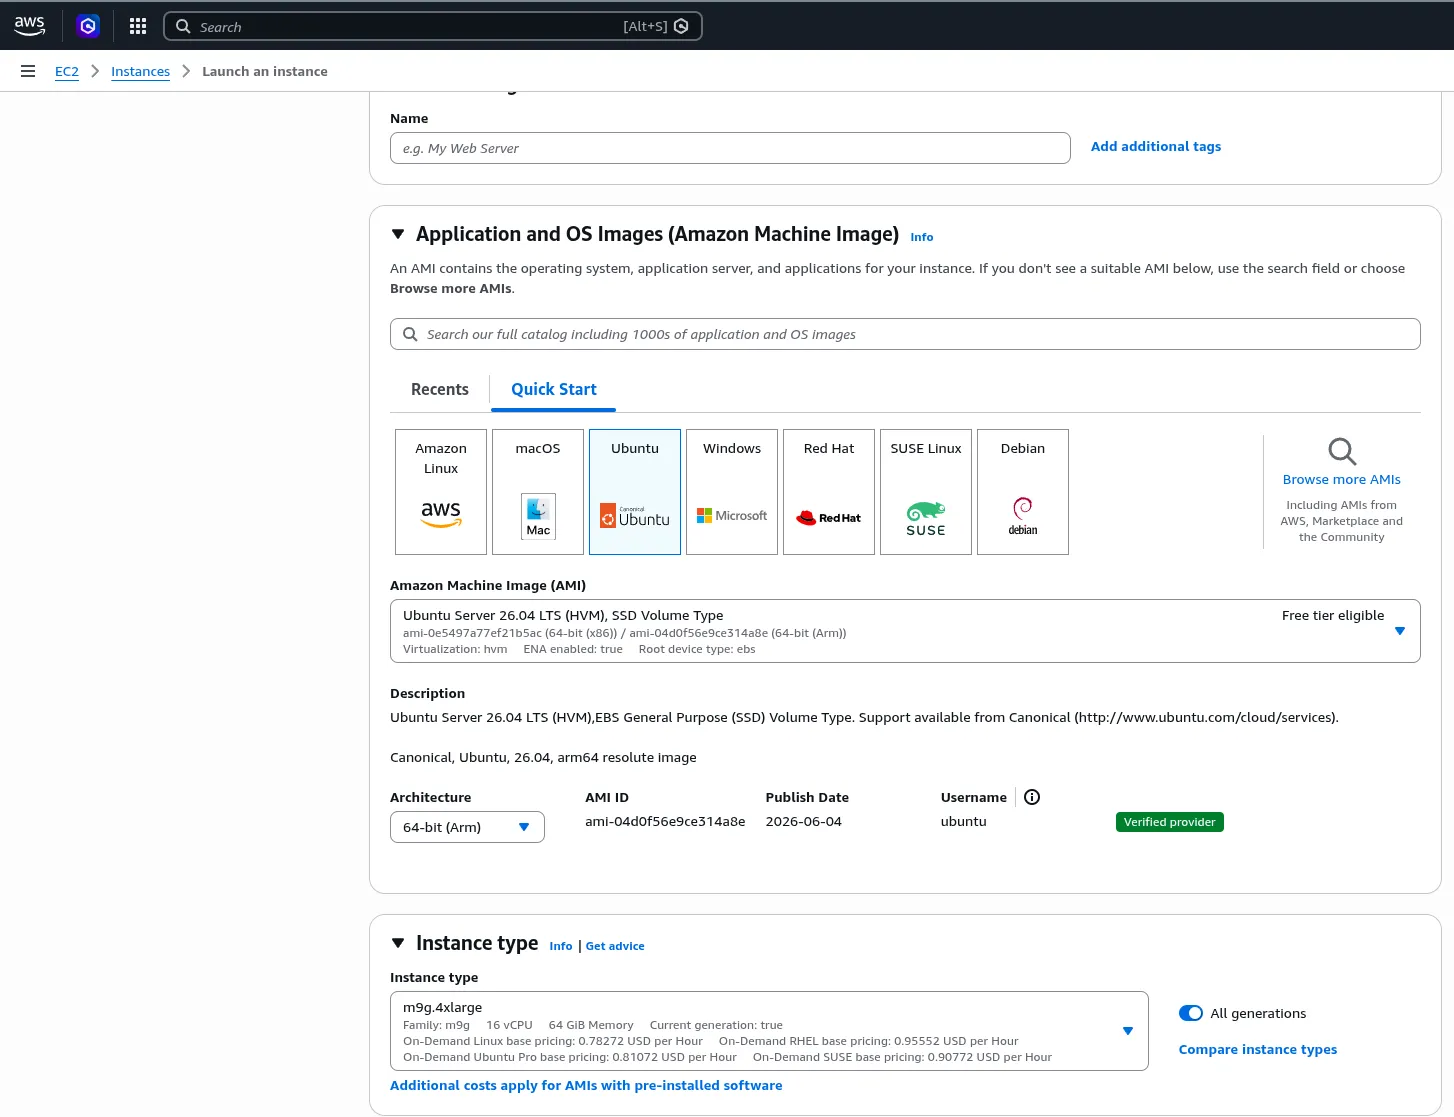Screen dimensions: 1454x1117
Task: Open Info link beside Instance type heading
Action: coord(561,946)
